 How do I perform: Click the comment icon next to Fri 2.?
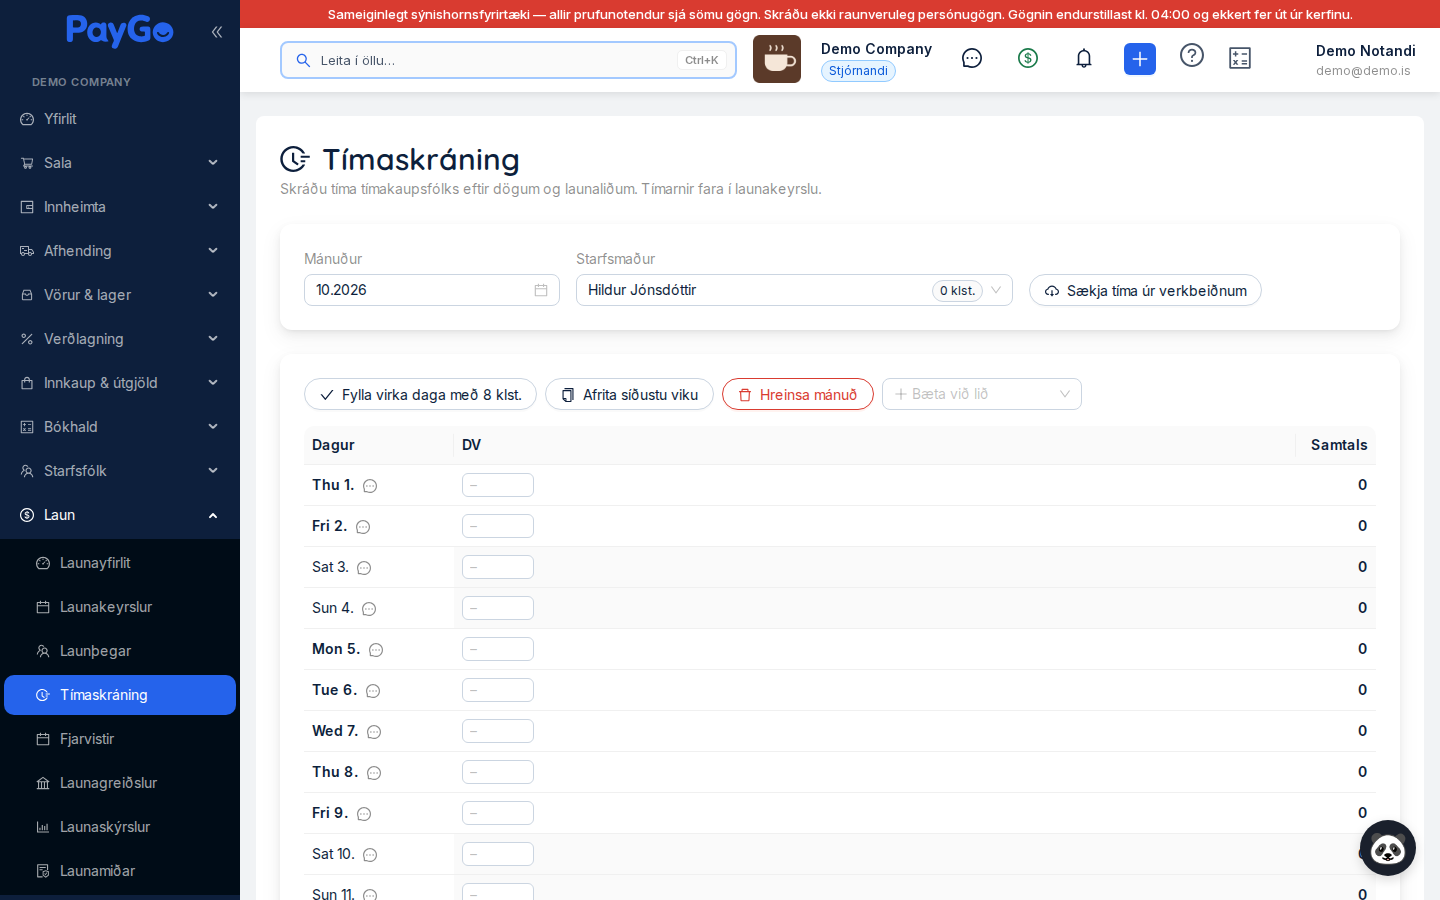pyautogui.click(x=363, y=527)
